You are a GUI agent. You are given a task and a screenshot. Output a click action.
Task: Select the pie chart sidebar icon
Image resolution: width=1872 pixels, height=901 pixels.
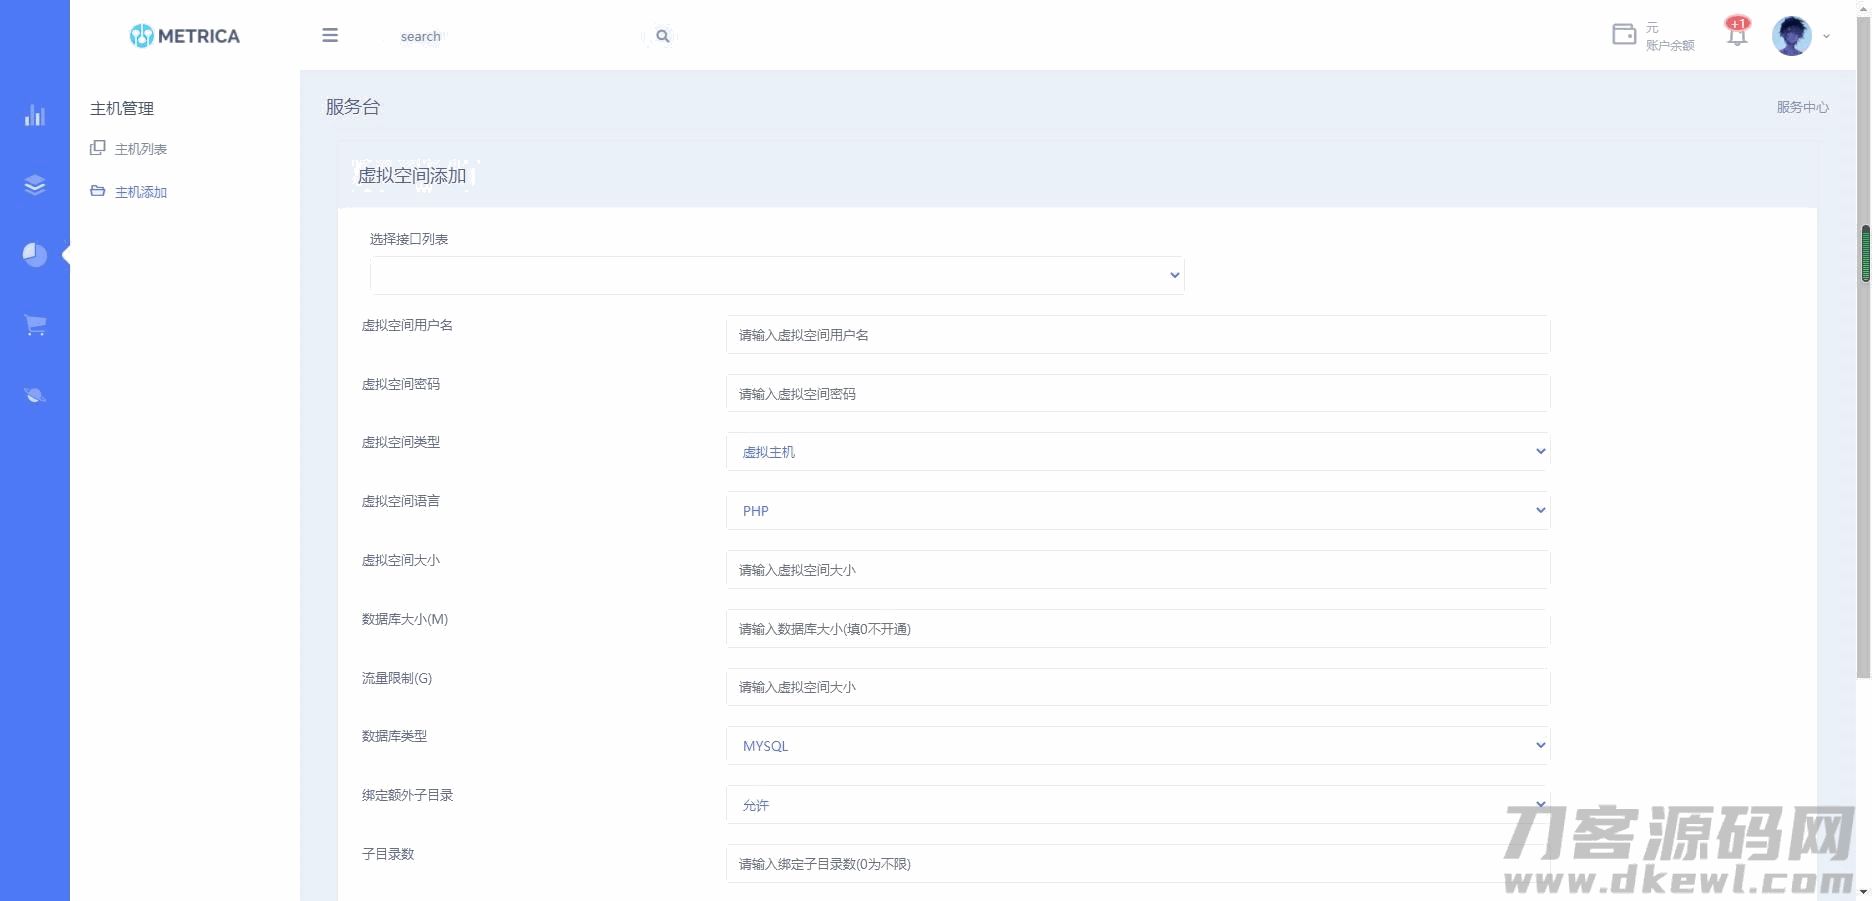pyautogui.click(x=35, y=255)
